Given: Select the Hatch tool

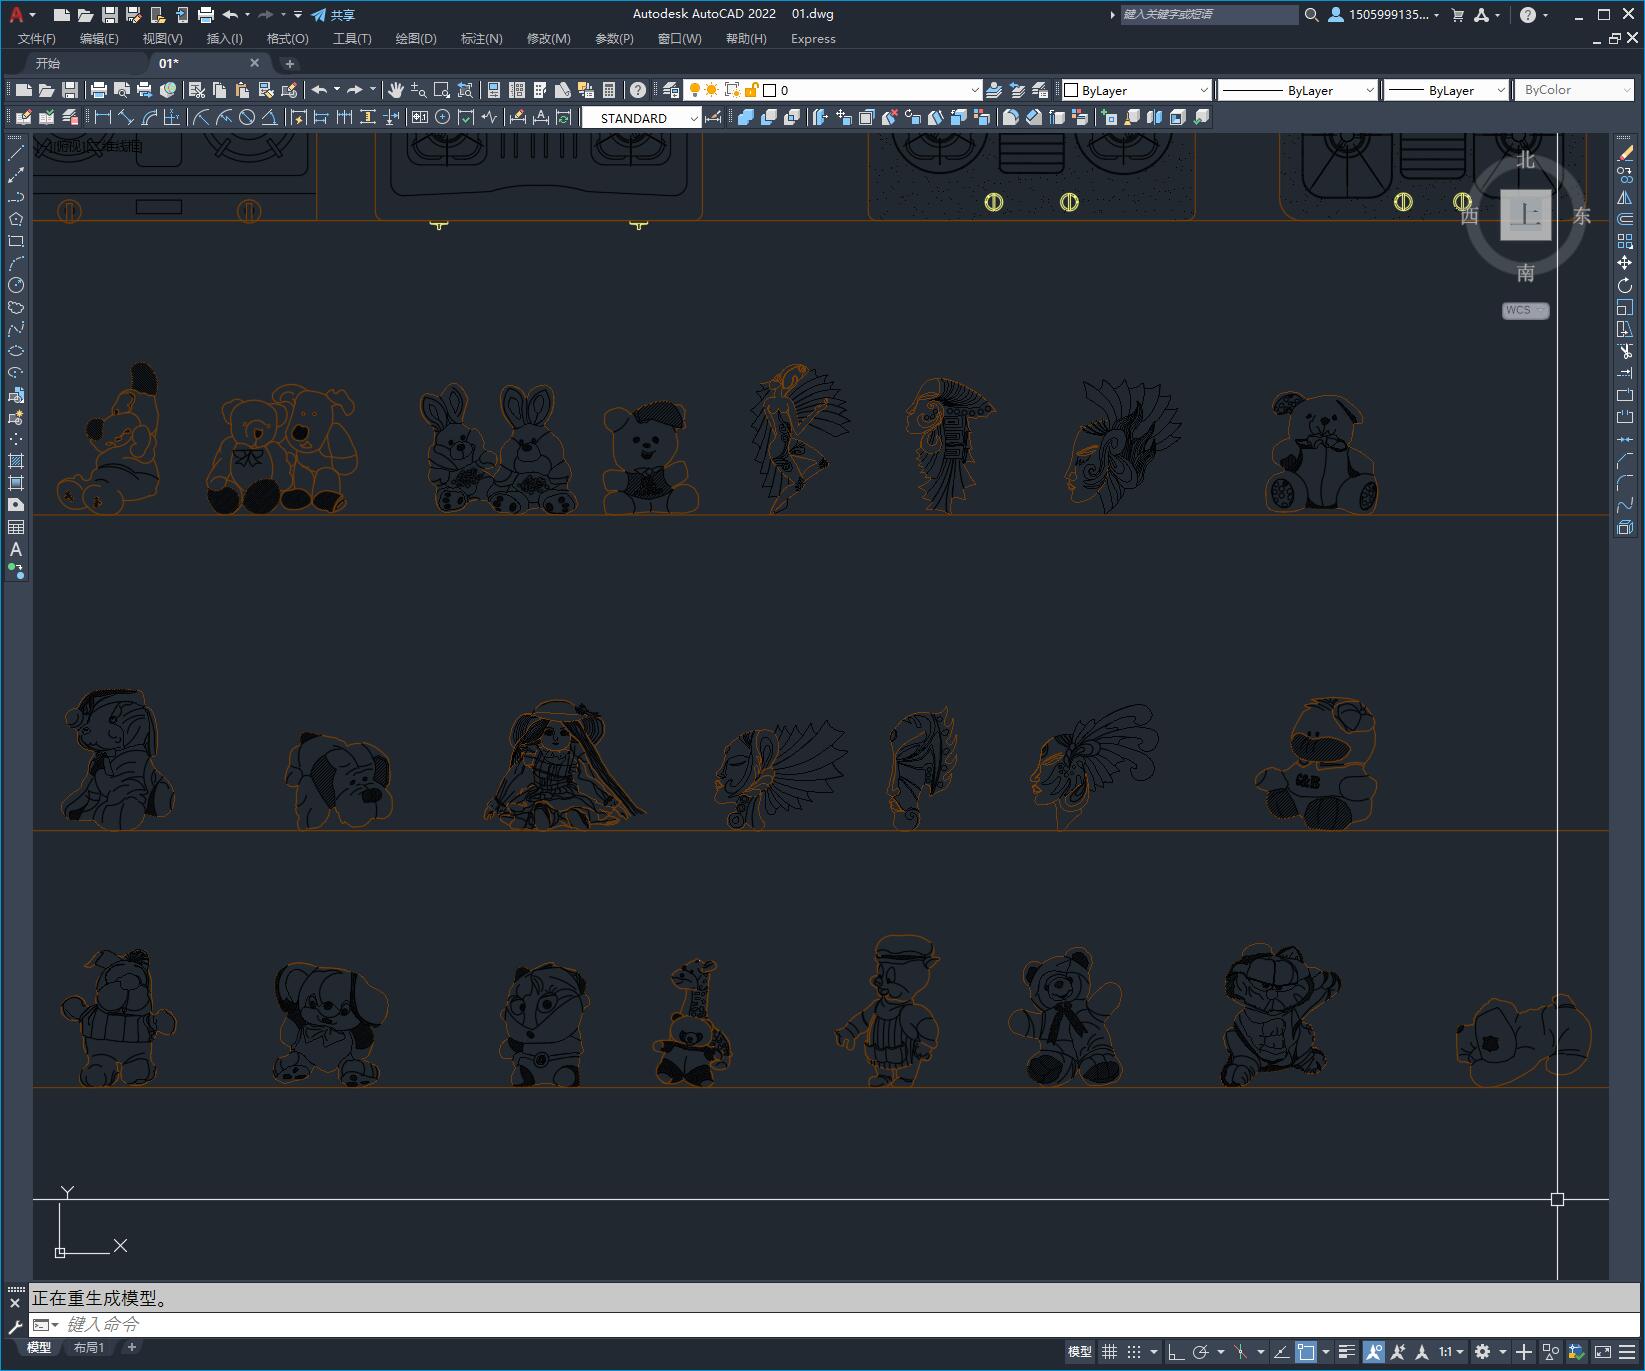Looking at the screenshot, I should coord(16,461).
